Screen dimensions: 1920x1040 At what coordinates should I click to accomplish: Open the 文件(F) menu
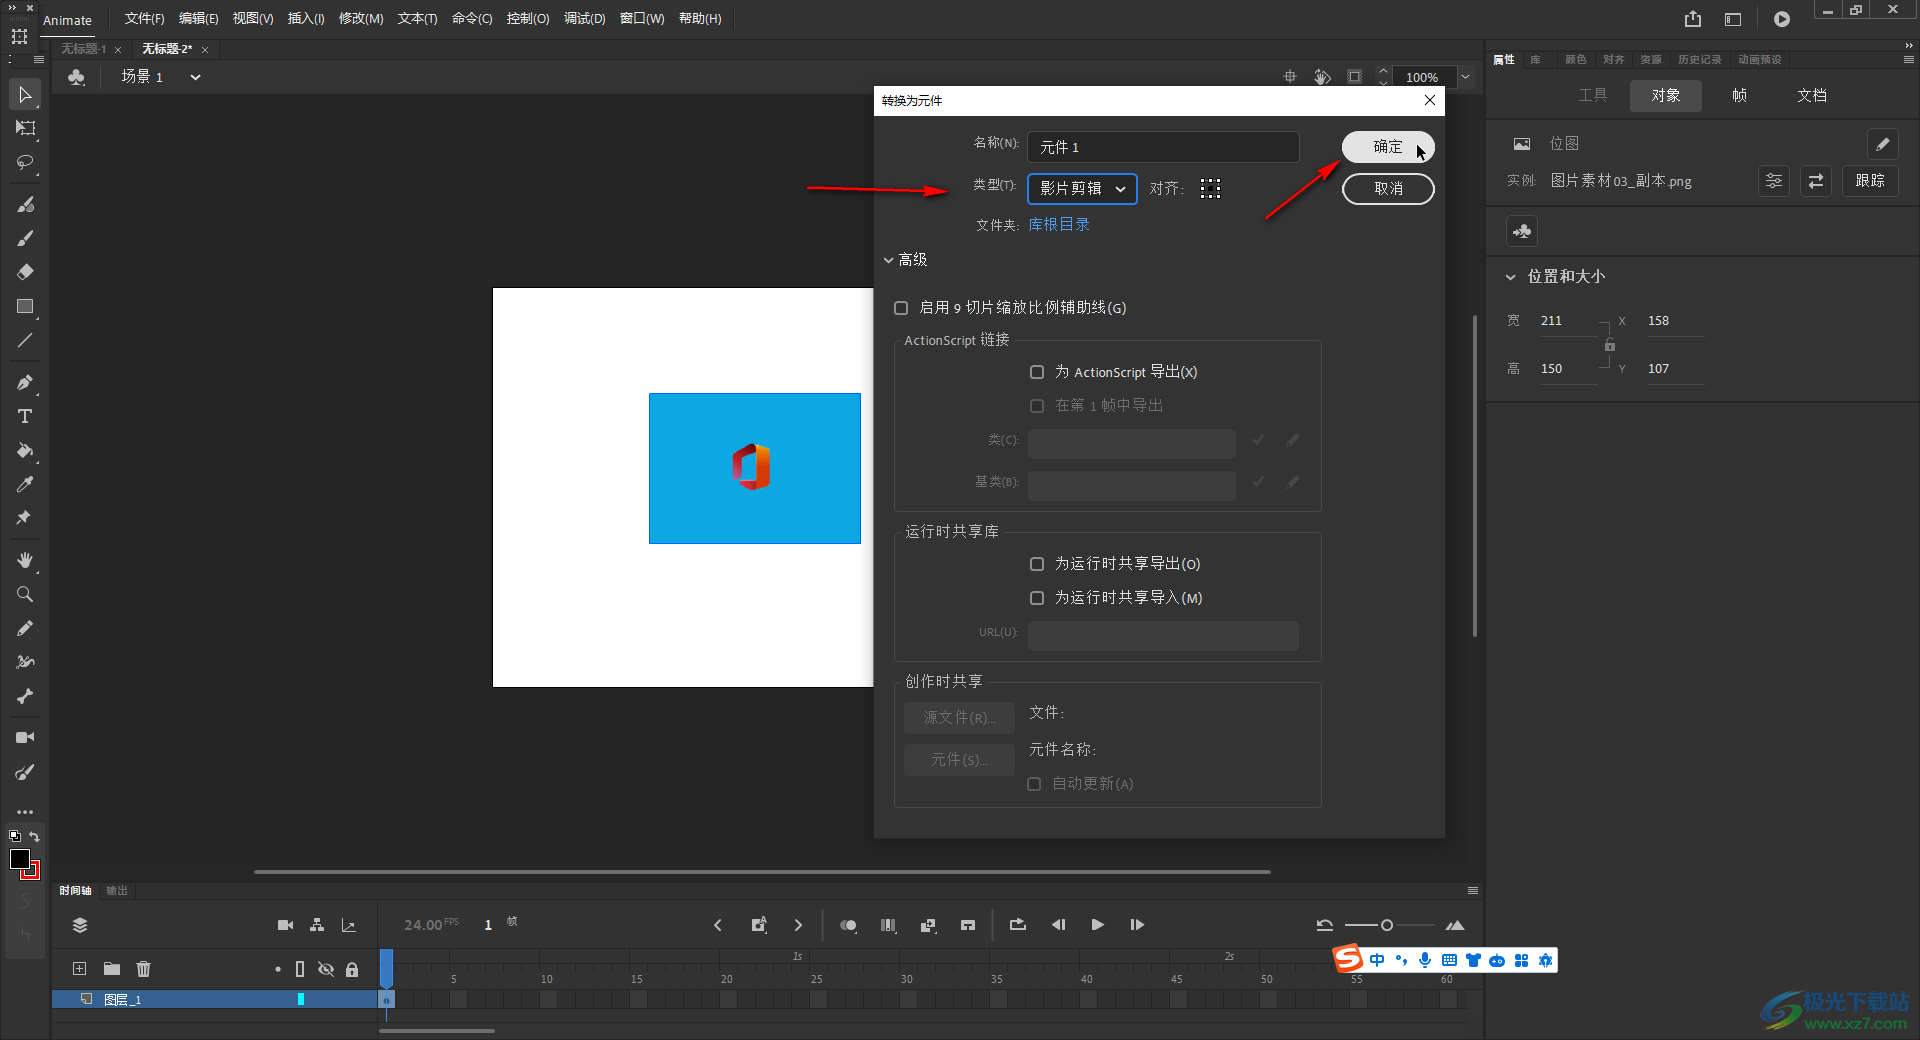[144, 19]
